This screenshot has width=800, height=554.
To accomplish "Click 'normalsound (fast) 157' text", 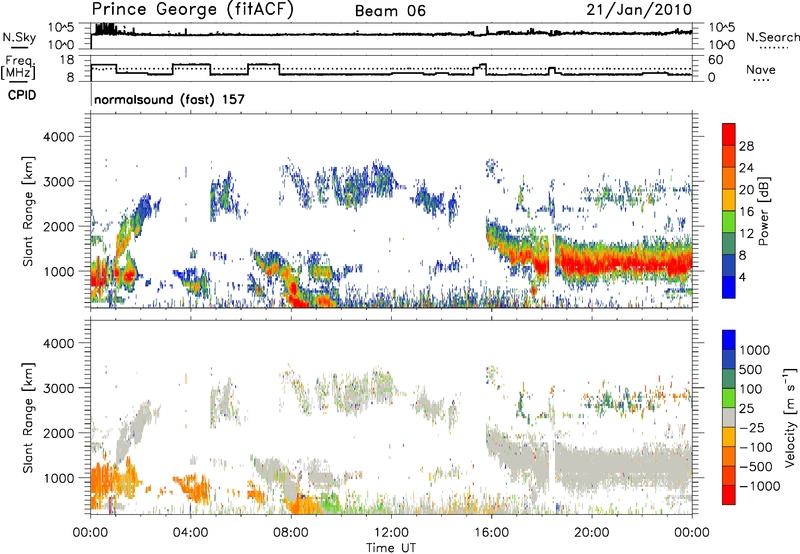I will 169,99.
